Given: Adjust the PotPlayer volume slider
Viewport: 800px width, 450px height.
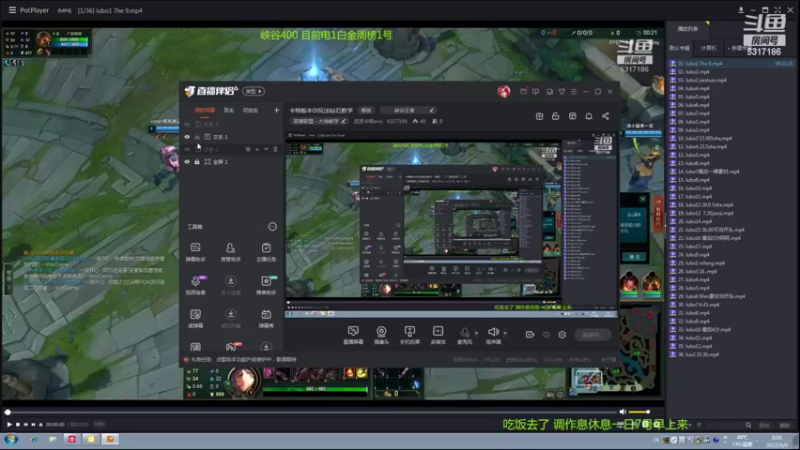Looking at the screenshot, I should coord(639,412).
